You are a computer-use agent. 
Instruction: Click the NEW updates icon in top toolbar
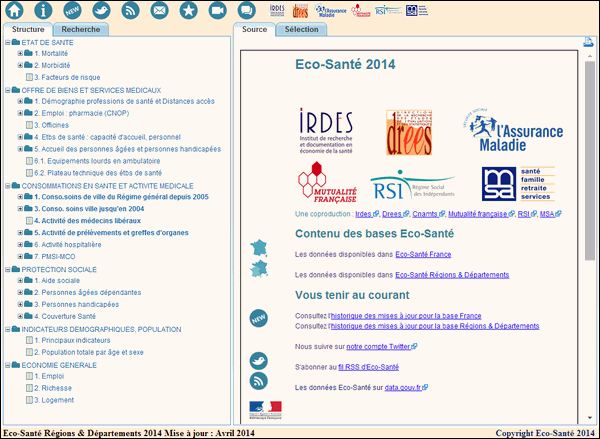tap(72, 10)
